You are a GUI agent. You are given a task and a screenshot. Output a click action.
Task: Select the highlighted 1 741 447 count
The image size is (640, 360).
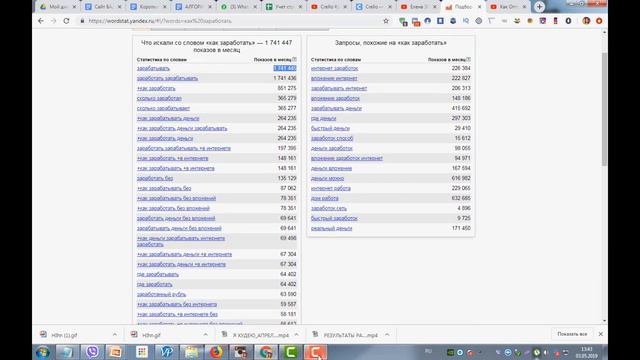point(285,68)
